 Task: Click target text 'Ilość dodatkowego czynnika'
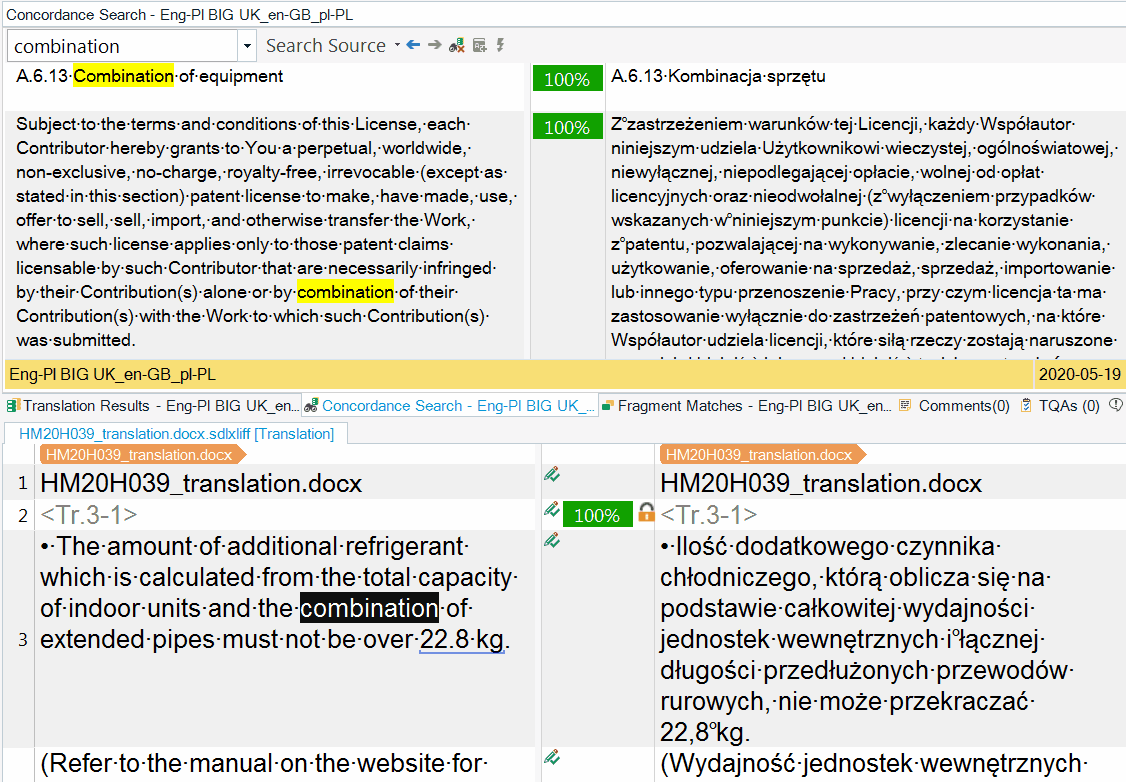(835, 546)
